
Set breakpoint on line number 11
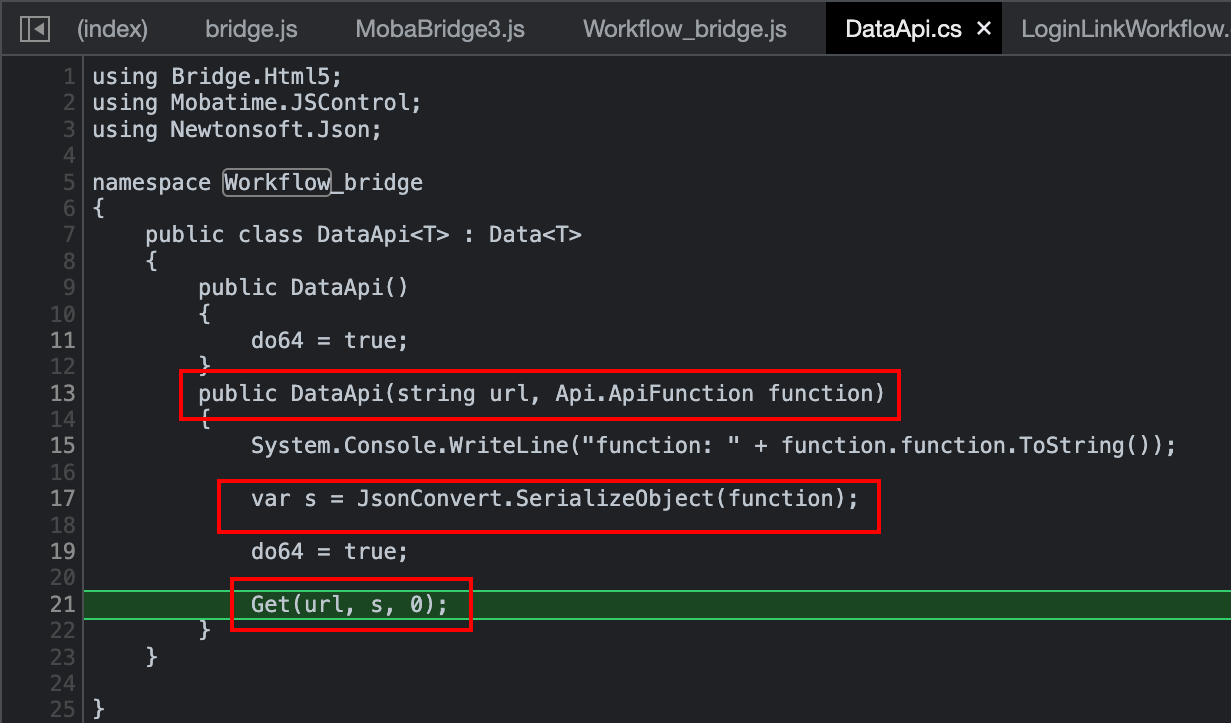coord(62,340)
